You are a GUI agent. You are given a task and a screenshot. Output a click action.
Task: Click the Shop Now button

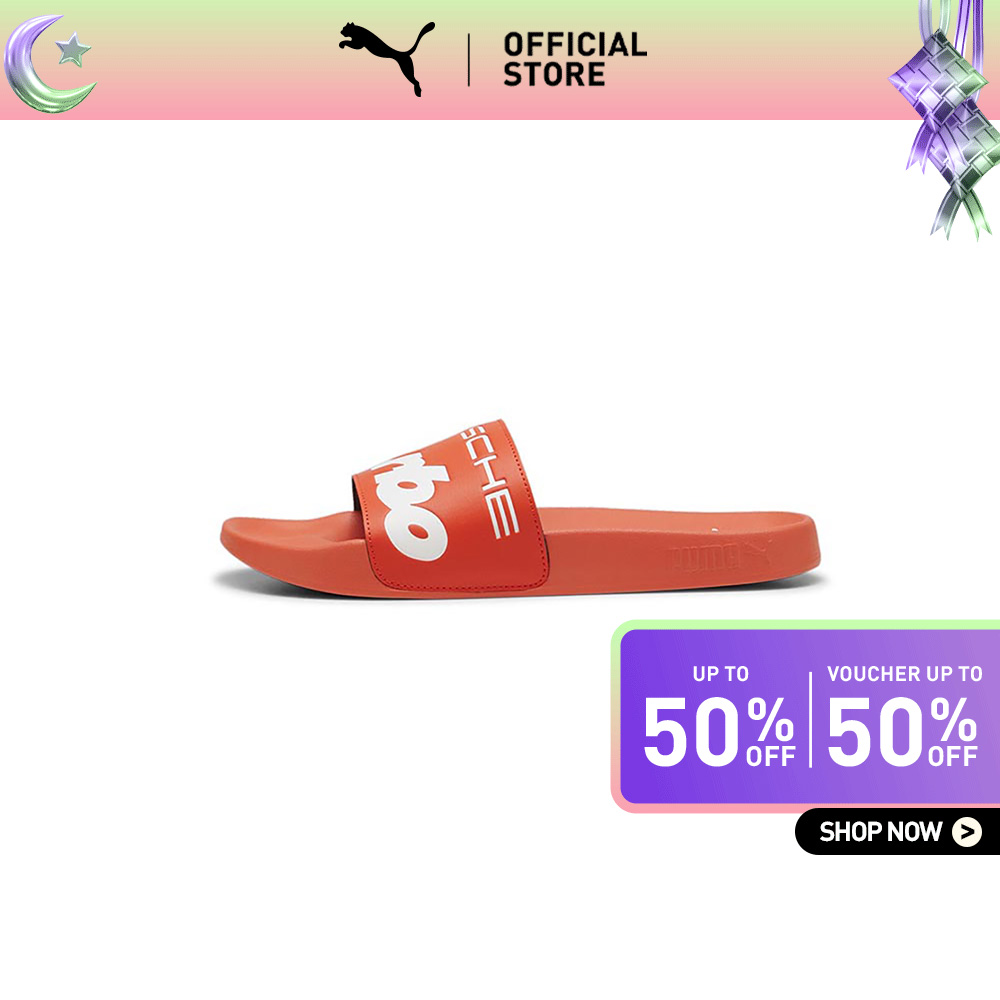897,832
